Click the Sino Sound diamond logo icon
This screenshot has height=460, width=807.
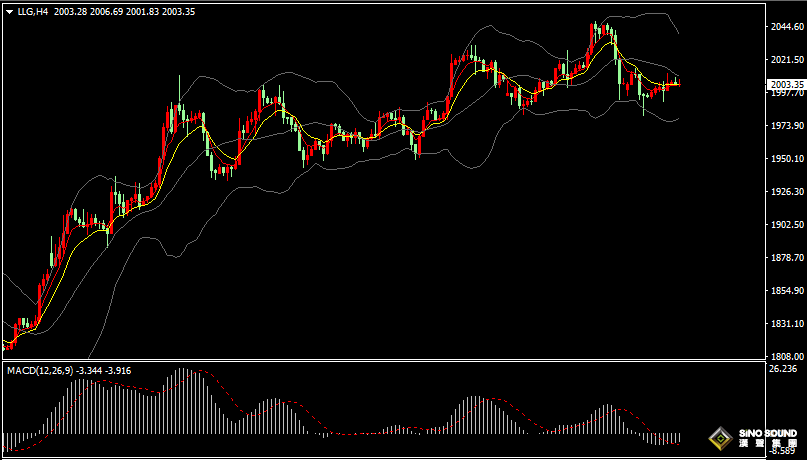pyautogui.click(x=719, y=438)
